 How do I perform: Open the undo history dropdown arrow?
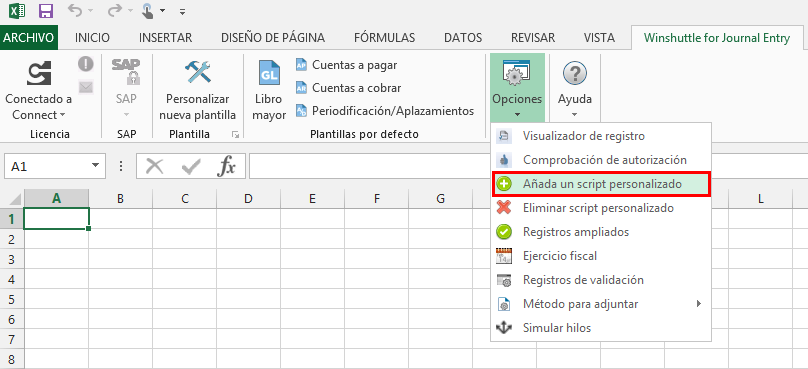pos(90,11)
